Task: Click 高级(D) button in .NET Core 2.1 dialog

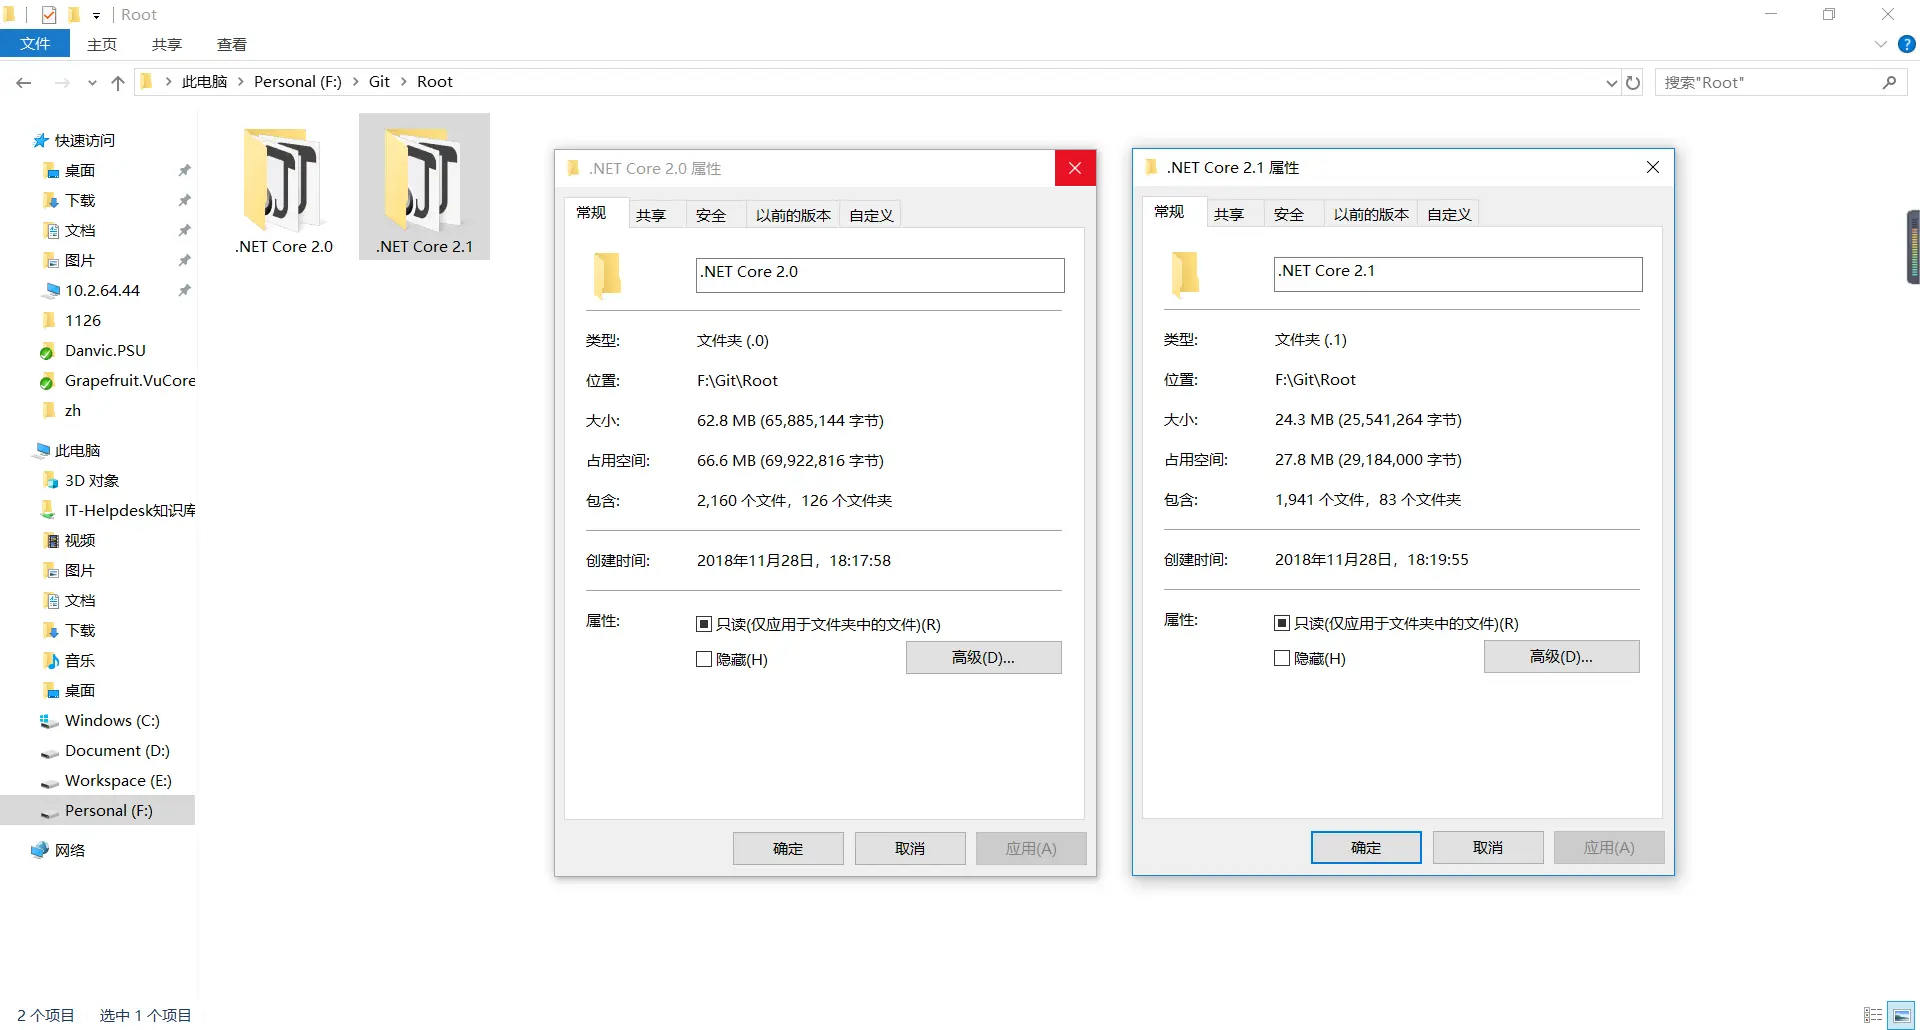Action: pyautogui.click(x=1561, y=656)
